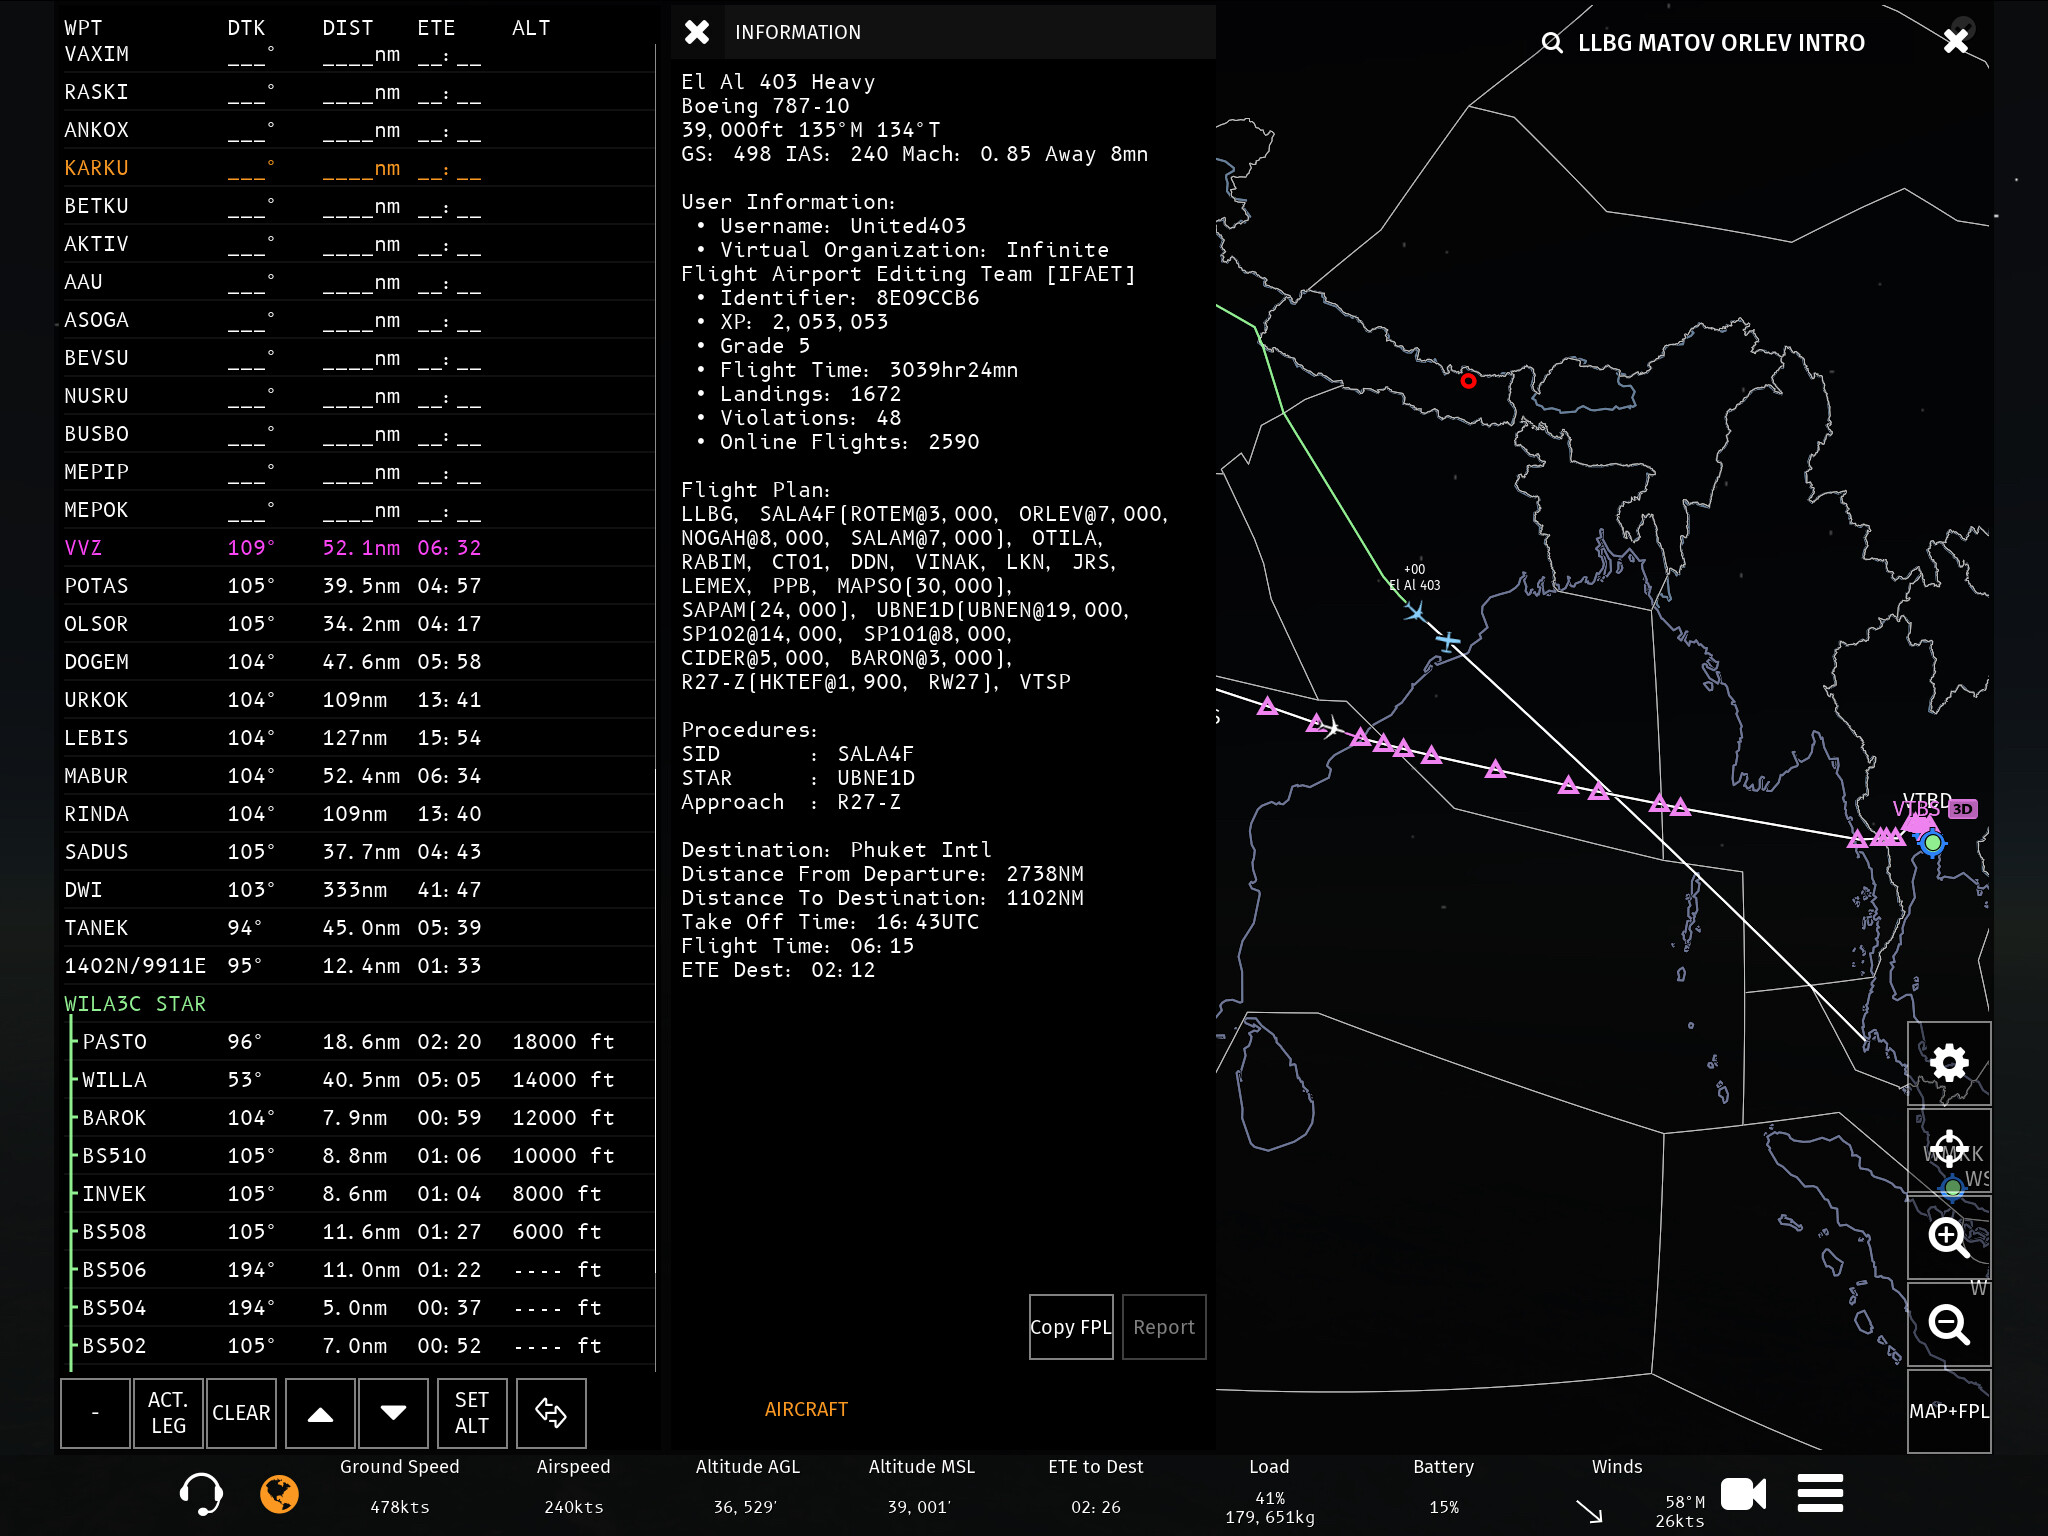Move waypoint down with down arrow

393,1412
